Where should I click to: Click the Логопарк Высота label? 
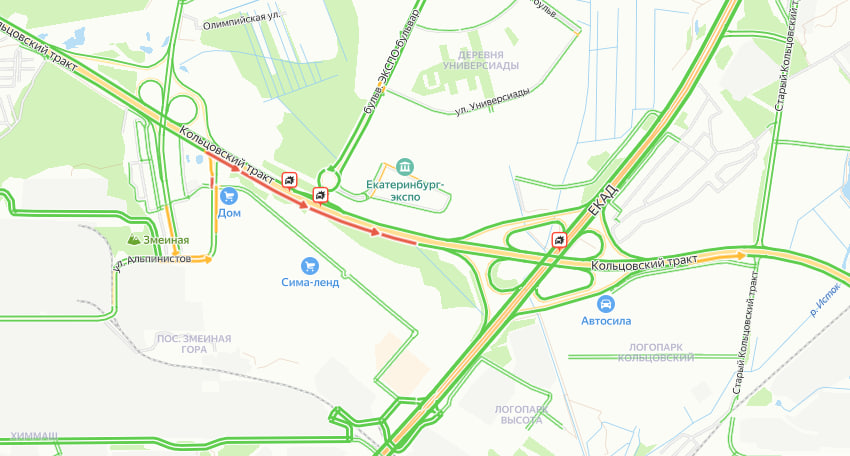(521, 415)
